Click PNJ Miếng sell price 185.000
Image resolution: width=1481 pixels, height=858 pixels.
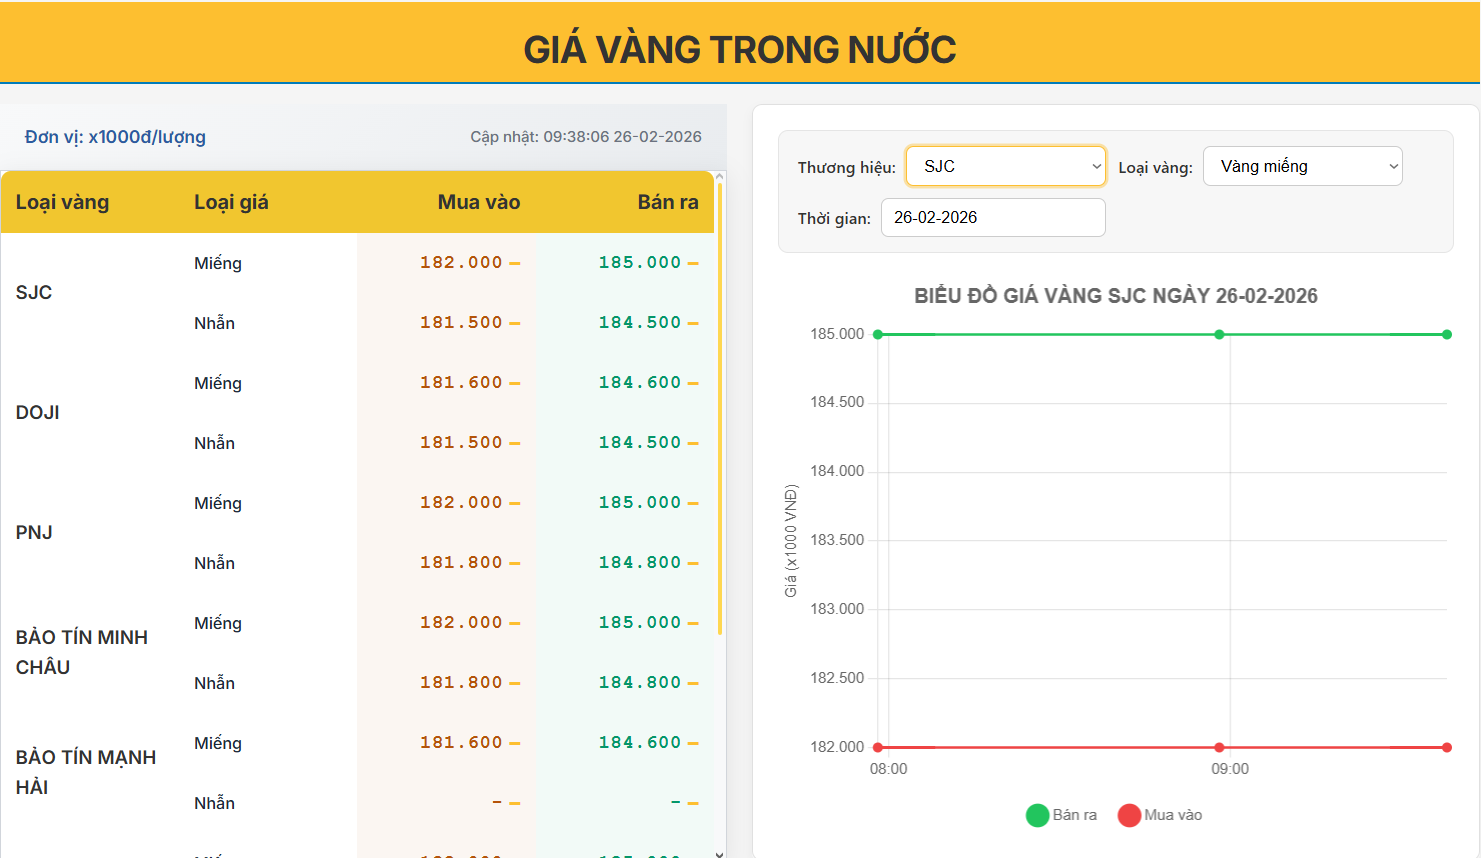point(640,502)
